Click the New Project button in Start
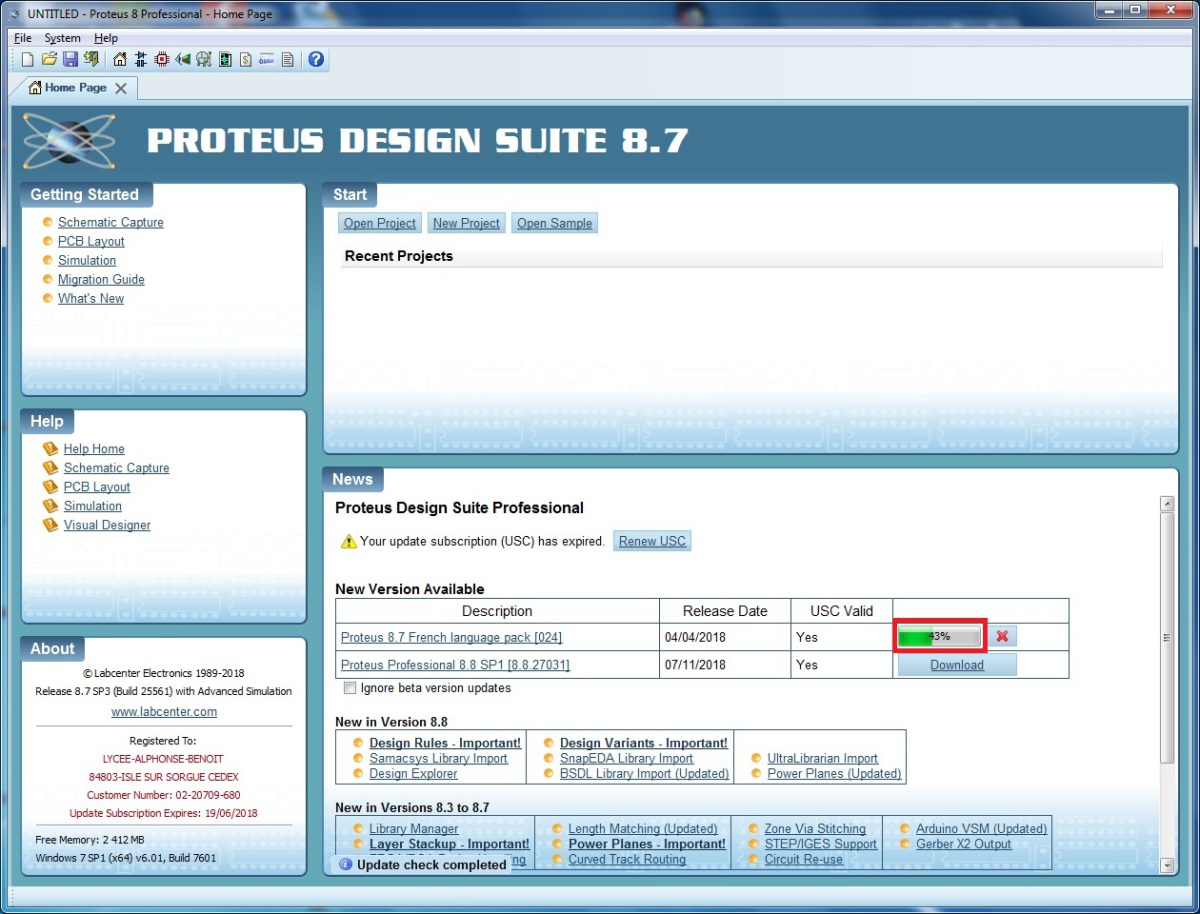 point(466,223)
